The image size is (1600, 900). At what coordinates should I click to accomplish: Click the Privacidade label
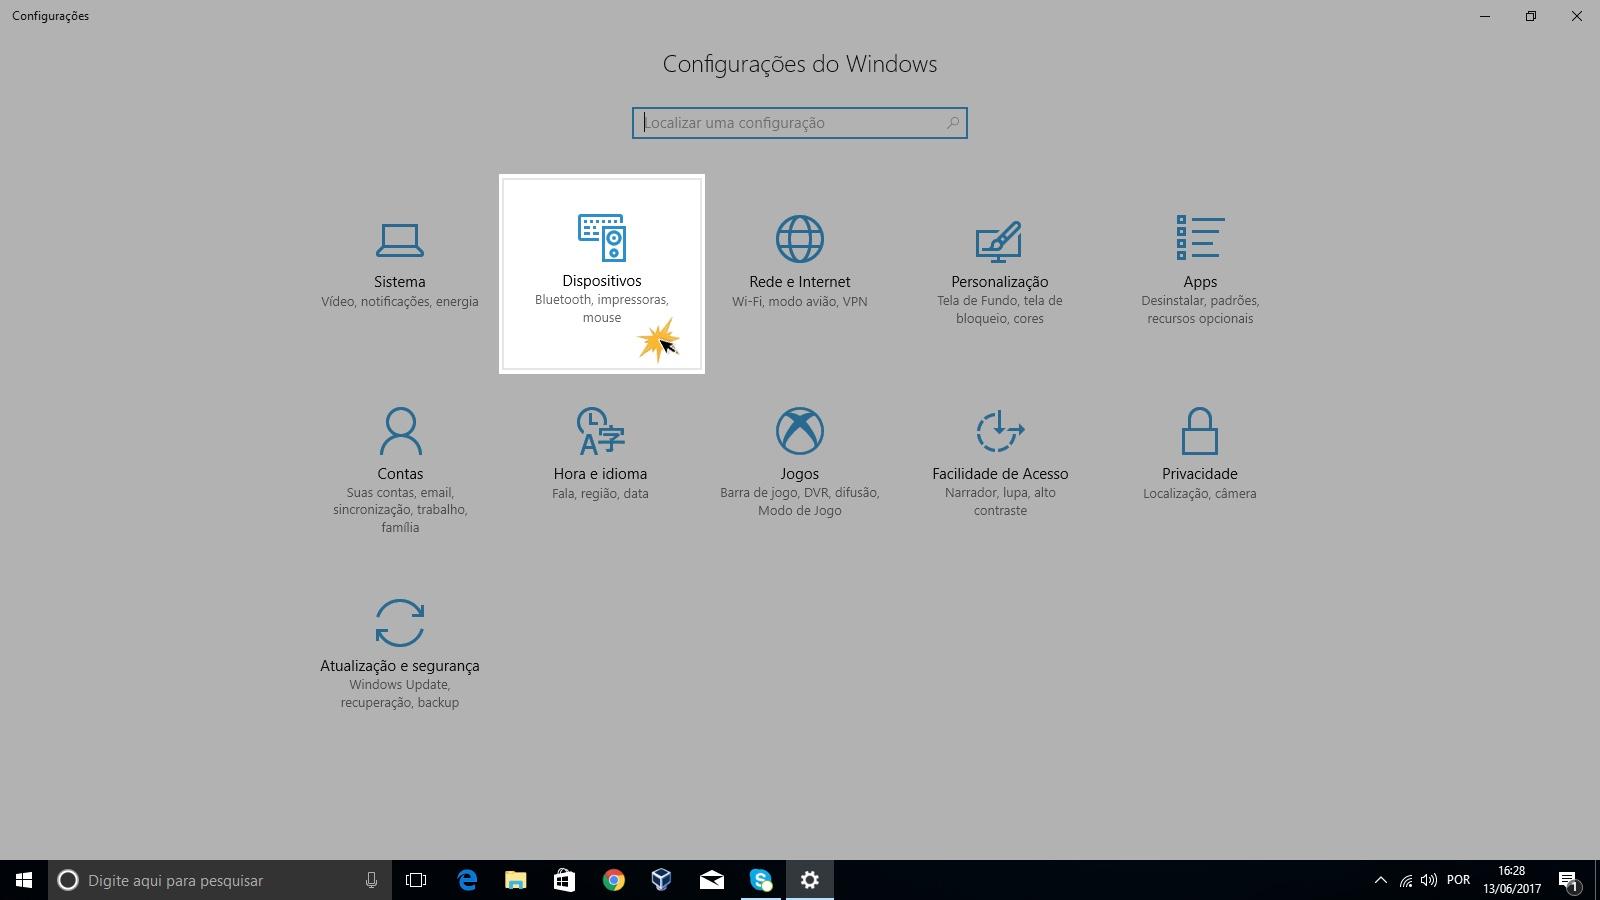click(x=1200, y=474)
